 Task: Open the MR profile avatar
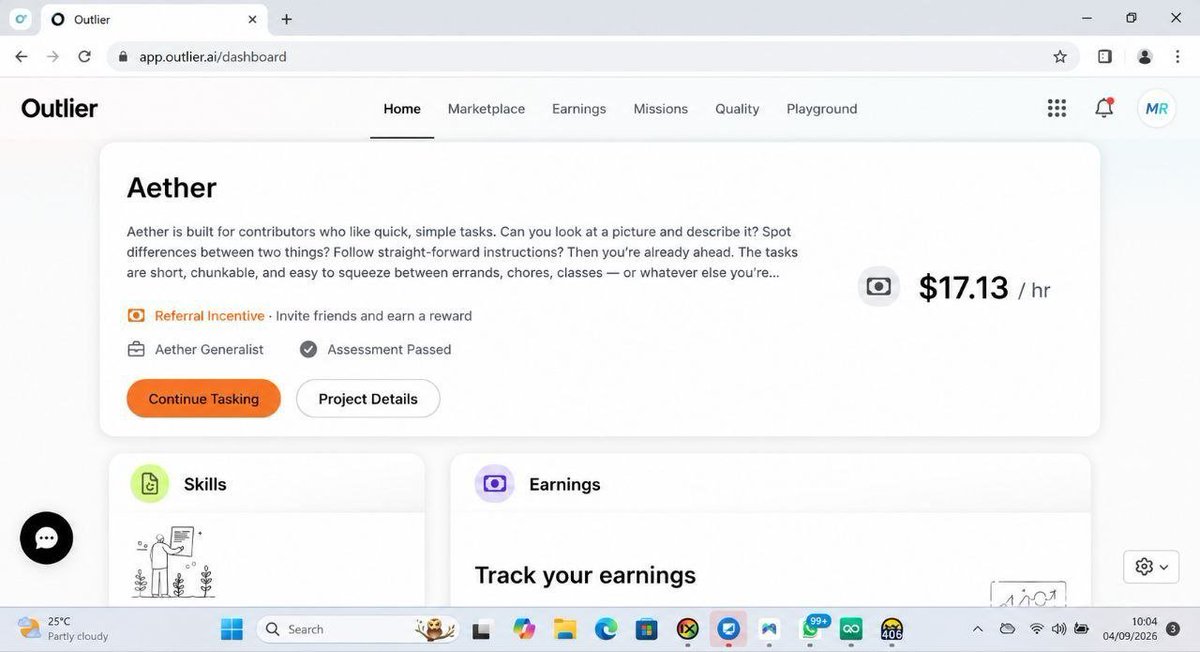click(1157, 109)
